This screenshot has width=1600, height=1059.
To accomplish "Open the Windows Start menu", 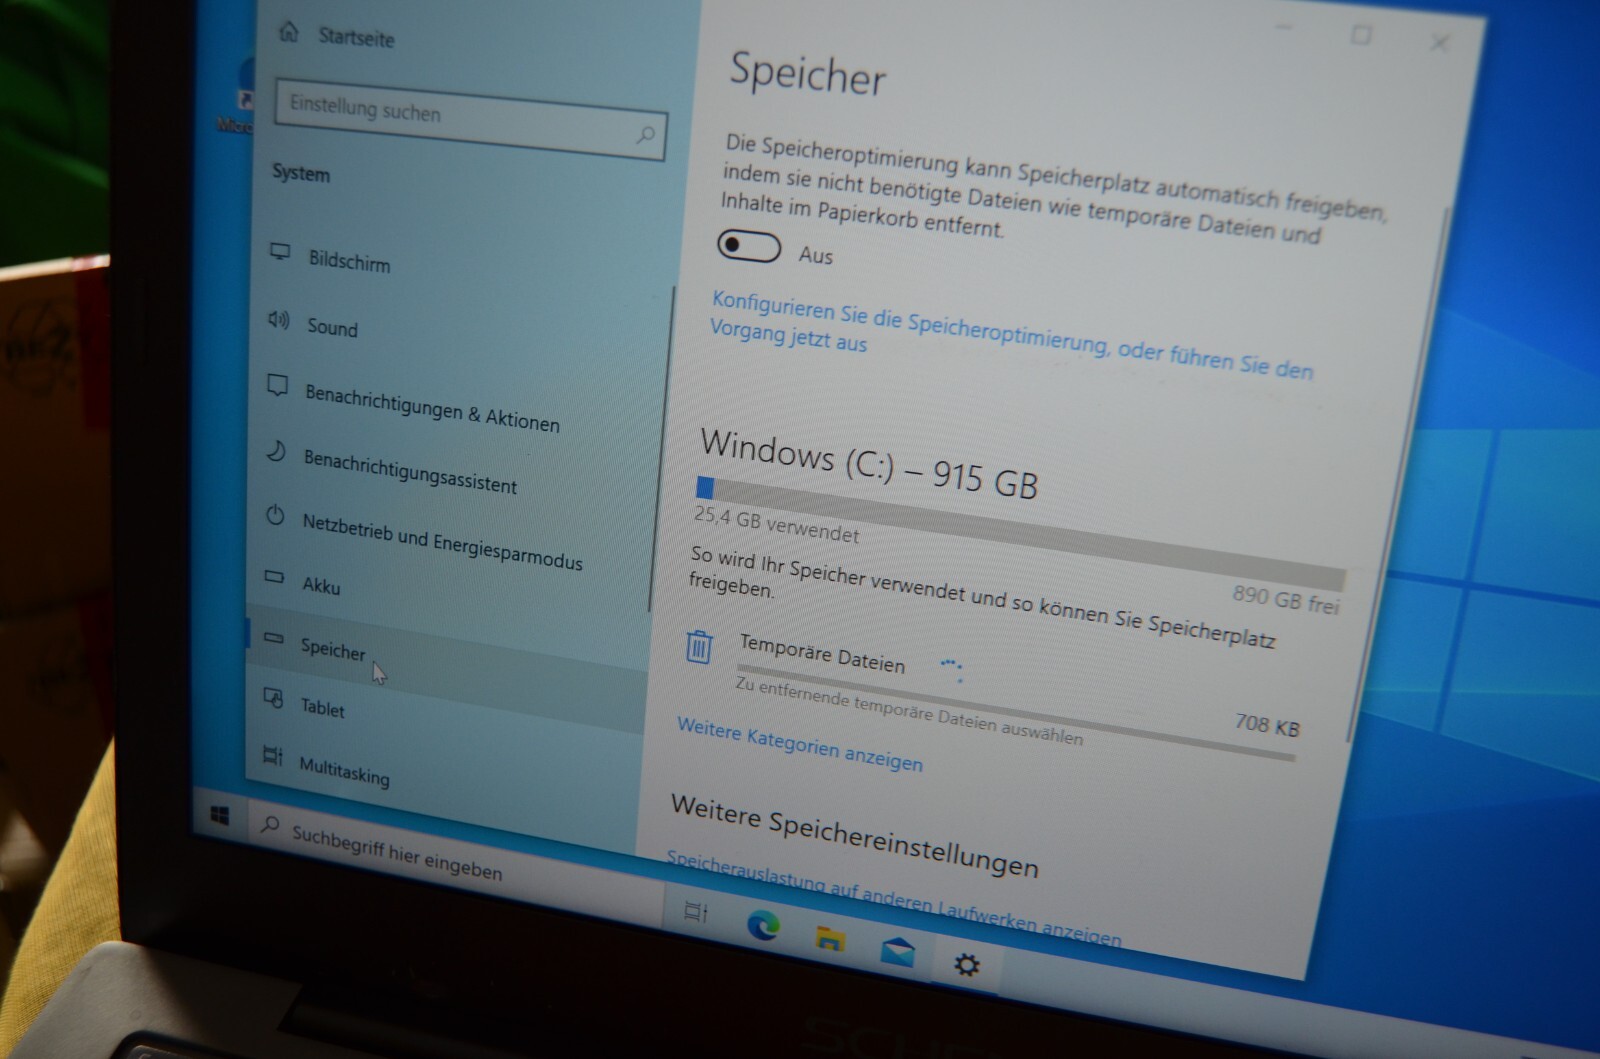I will 220,816.
